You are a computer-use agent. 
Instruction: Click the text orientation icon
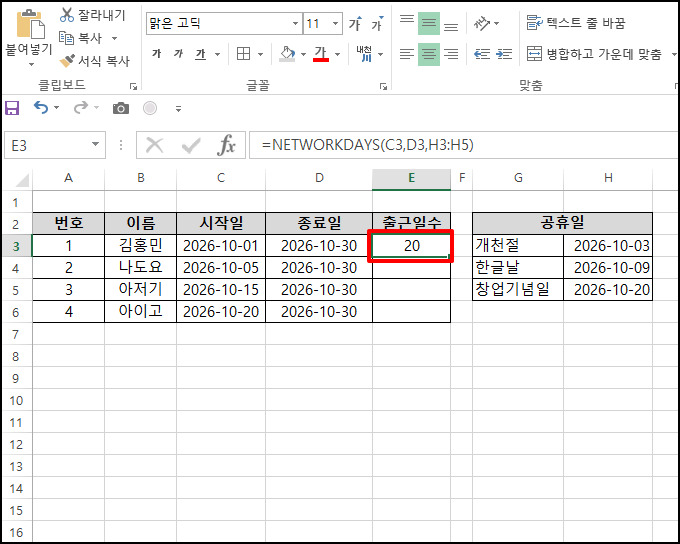[482, 23]
